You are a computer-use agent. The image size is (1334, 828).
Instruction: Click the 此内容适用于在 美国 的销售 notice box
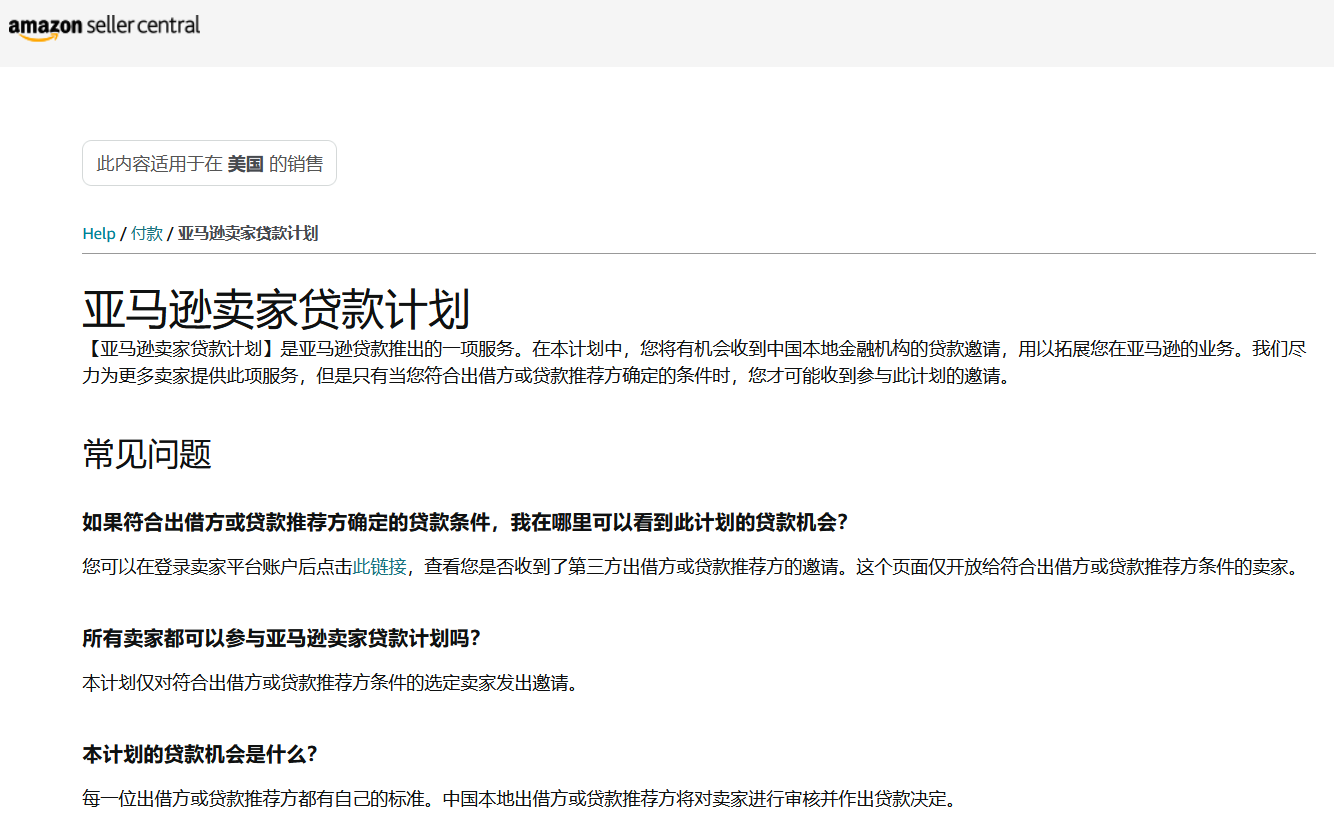[209, 163]
